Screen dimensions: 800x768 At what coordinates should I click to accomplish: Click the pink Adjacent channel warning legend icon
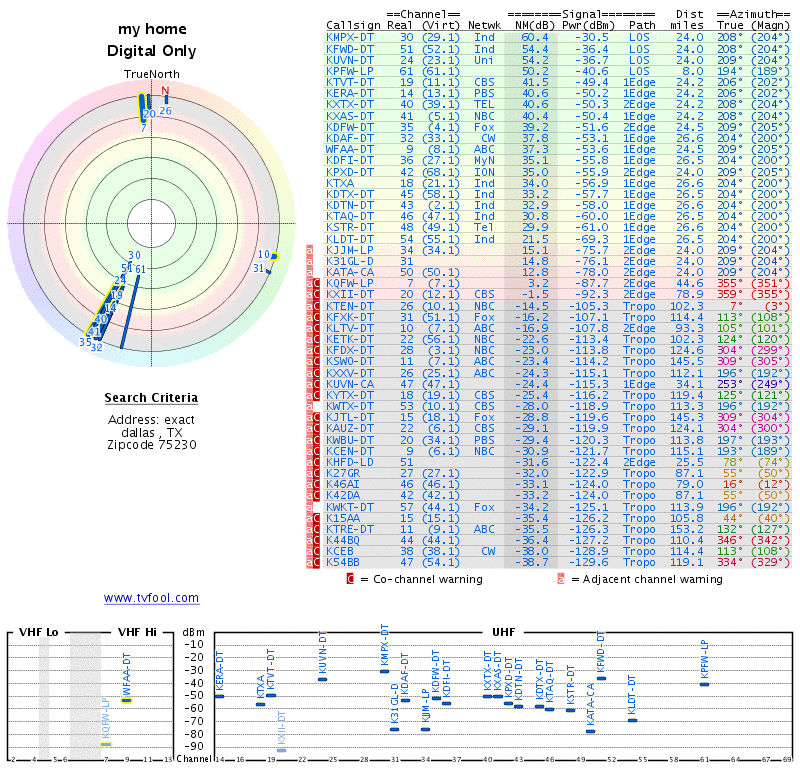(561, 579)
